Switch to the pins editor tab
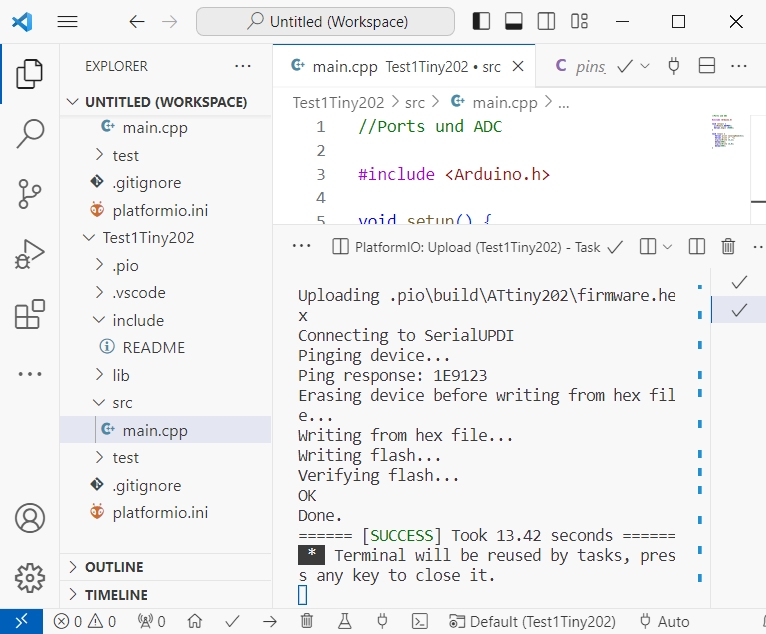The image size is (766, 634). [581, 66]
